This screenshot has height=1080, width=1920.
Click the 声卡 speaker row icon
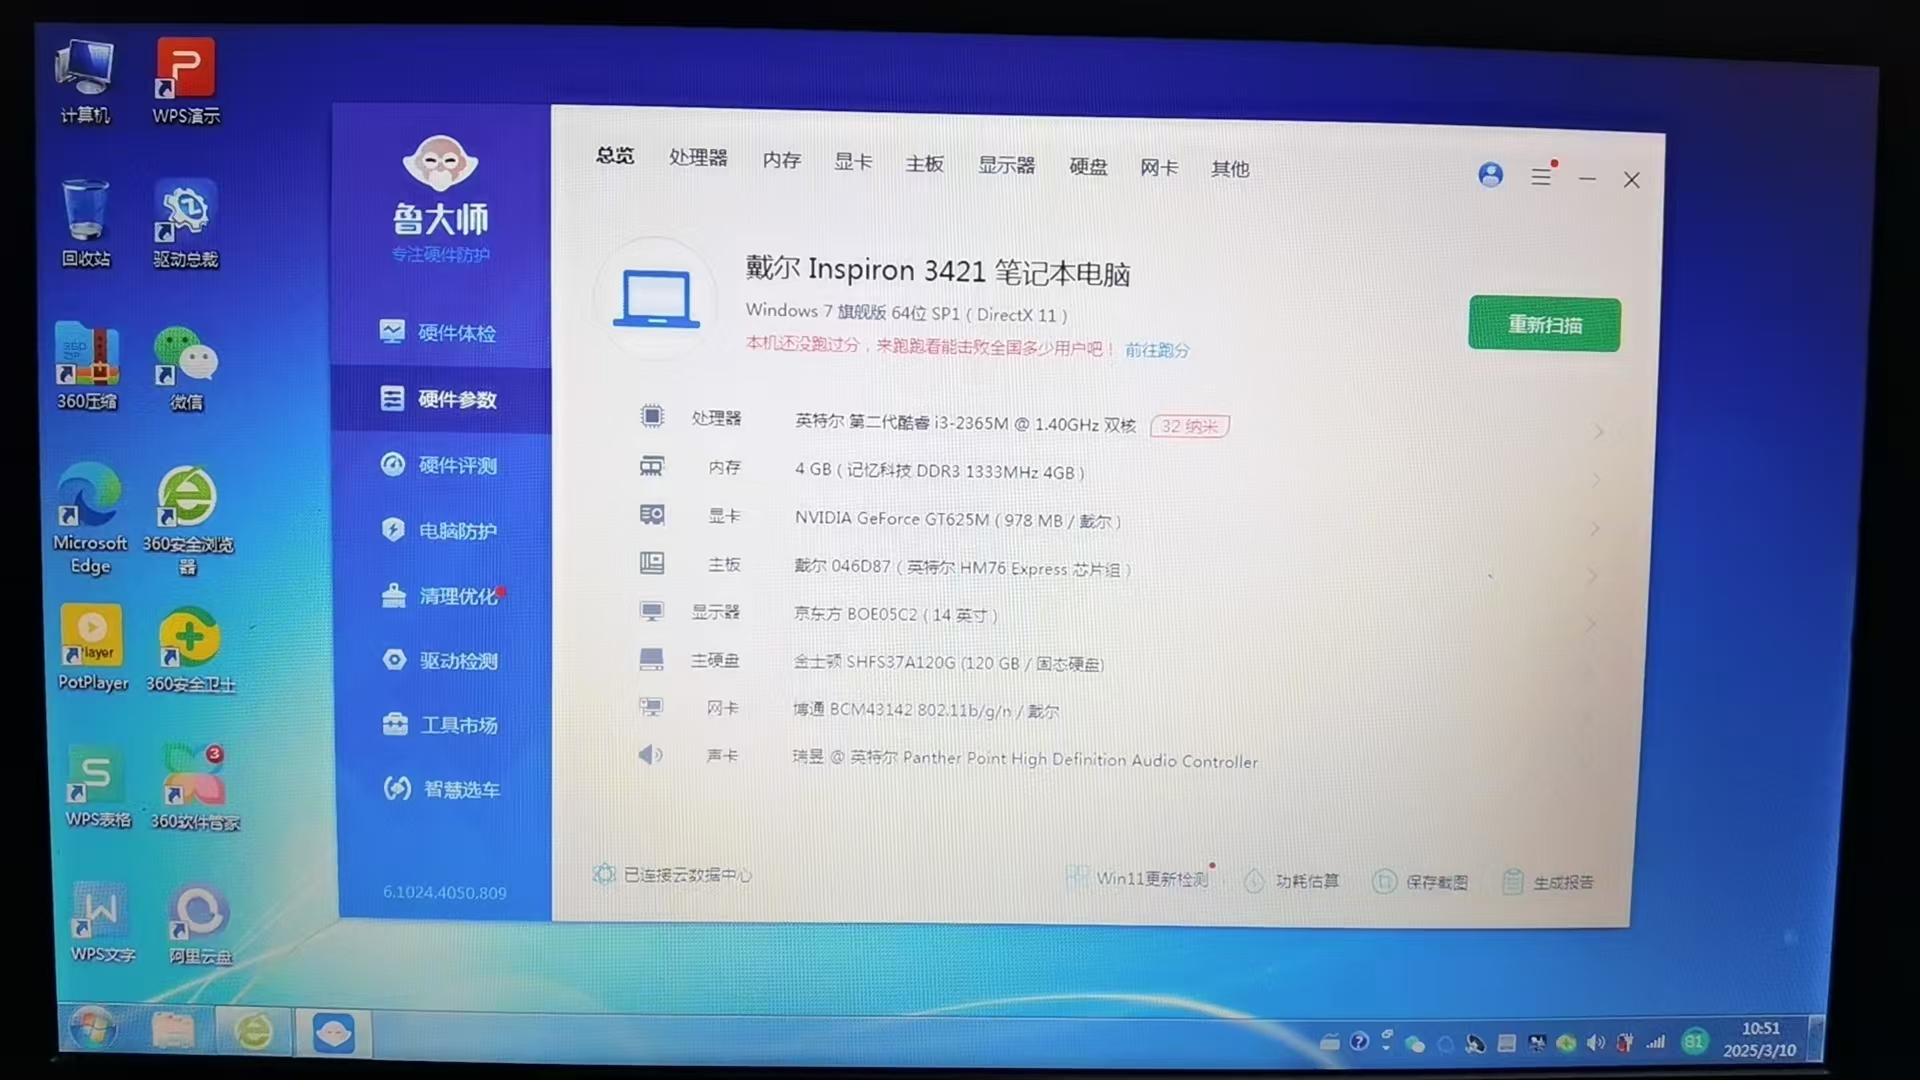pos(650,754)
